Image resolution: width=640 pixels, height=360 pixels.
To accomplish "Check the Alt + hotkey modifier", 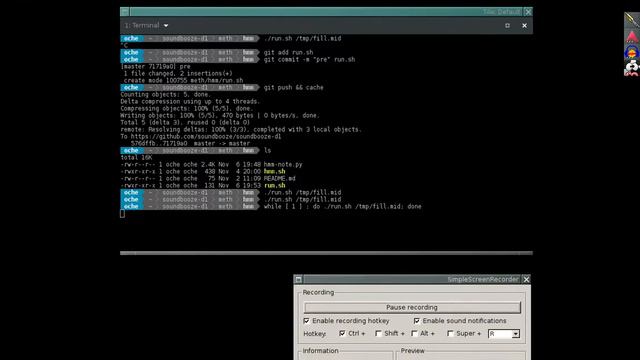I will 414,333.
